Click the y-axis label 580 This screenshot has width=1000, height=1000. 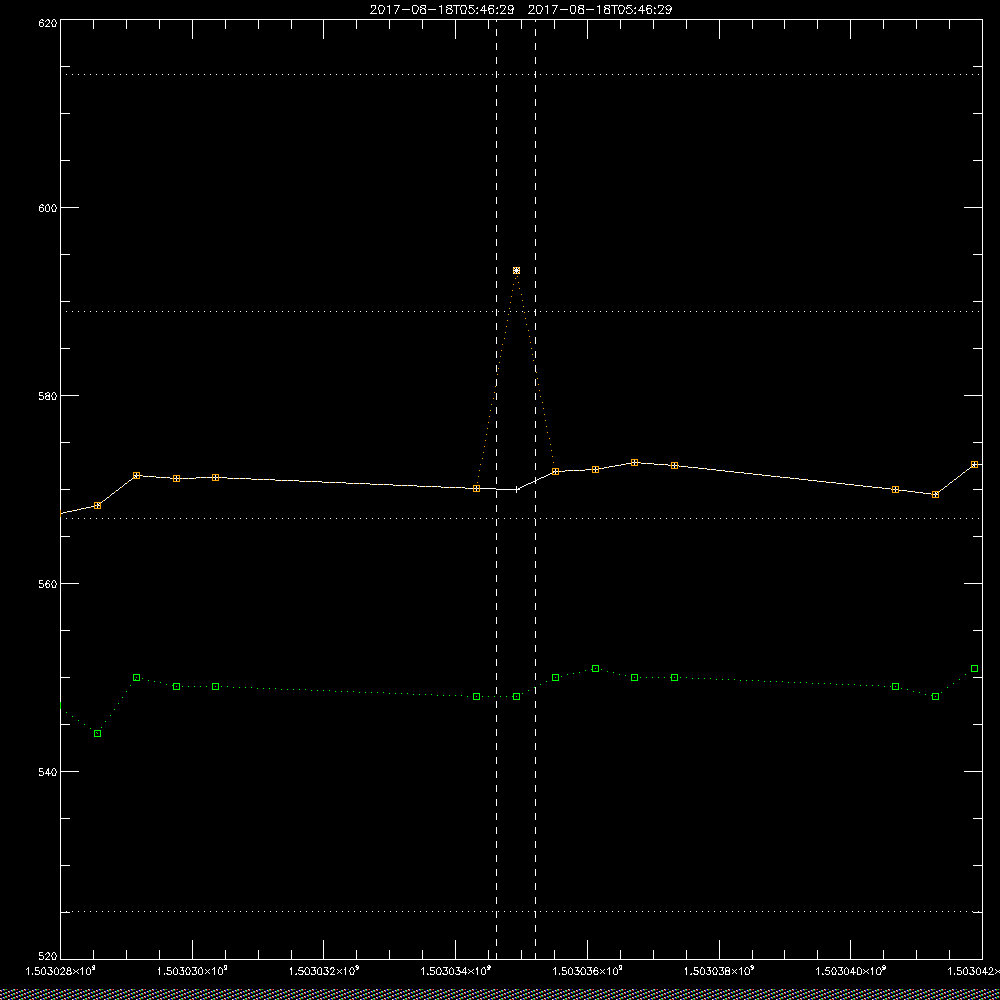[48, 395]
